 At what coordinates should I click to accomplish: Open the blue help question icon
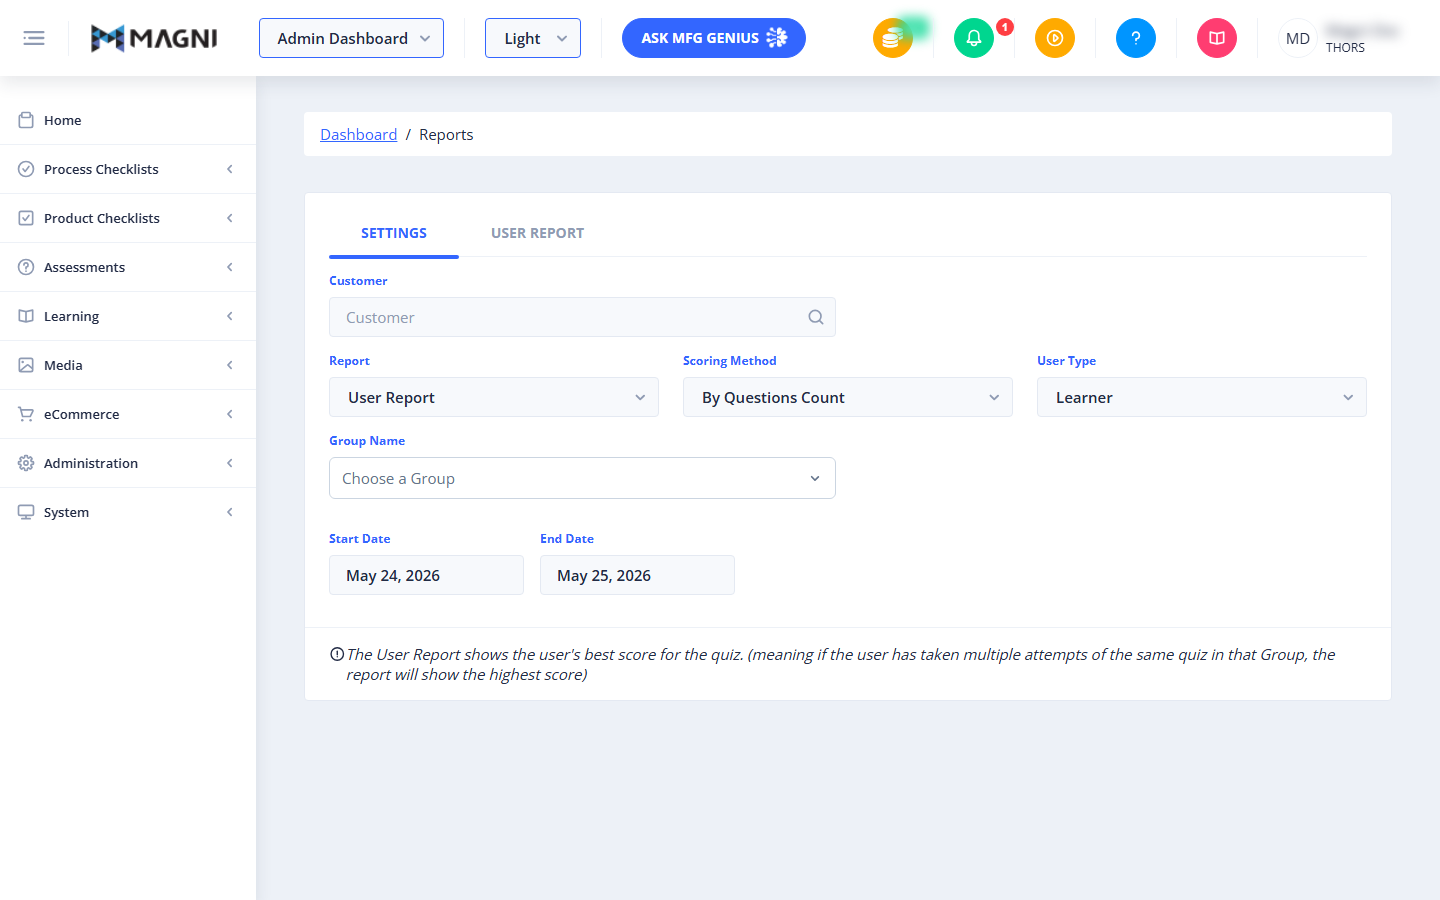point(1136,38)
